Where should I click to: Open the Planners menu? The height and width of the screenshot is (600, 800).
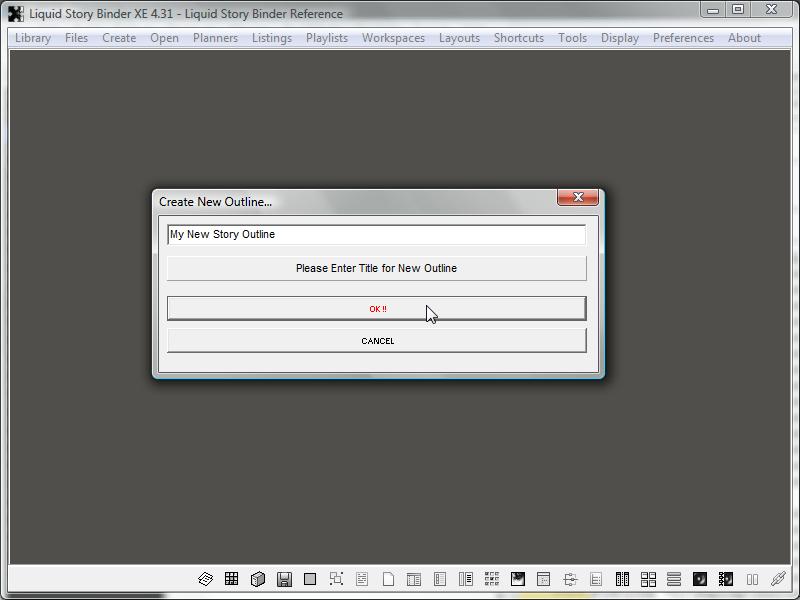pos(215,38)
